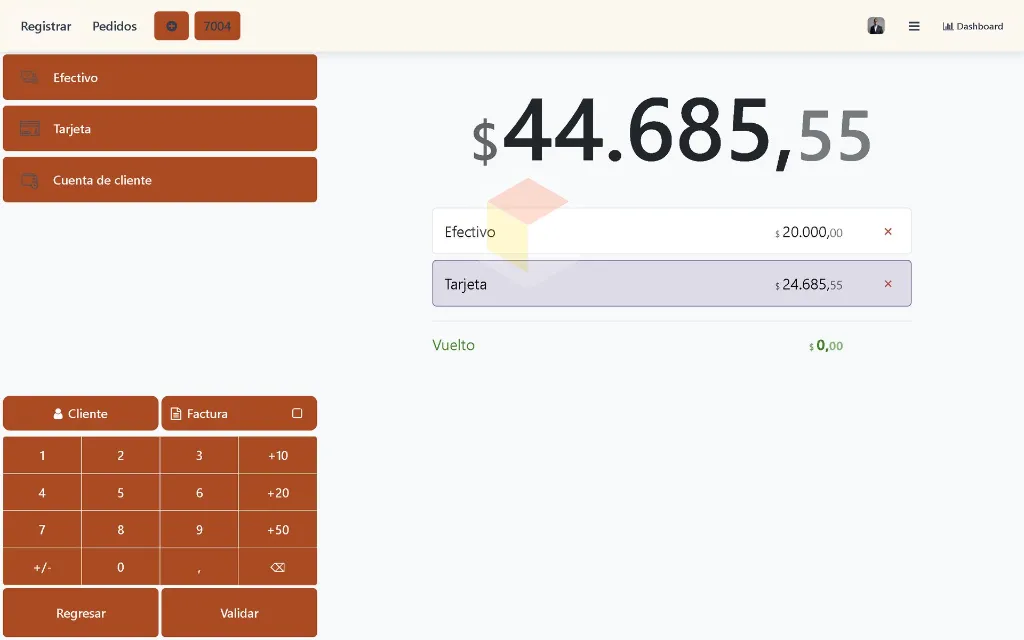Toggle sign with the +/- key
Viewport: 1024px width, 640px height.
[x=42, y=567]
